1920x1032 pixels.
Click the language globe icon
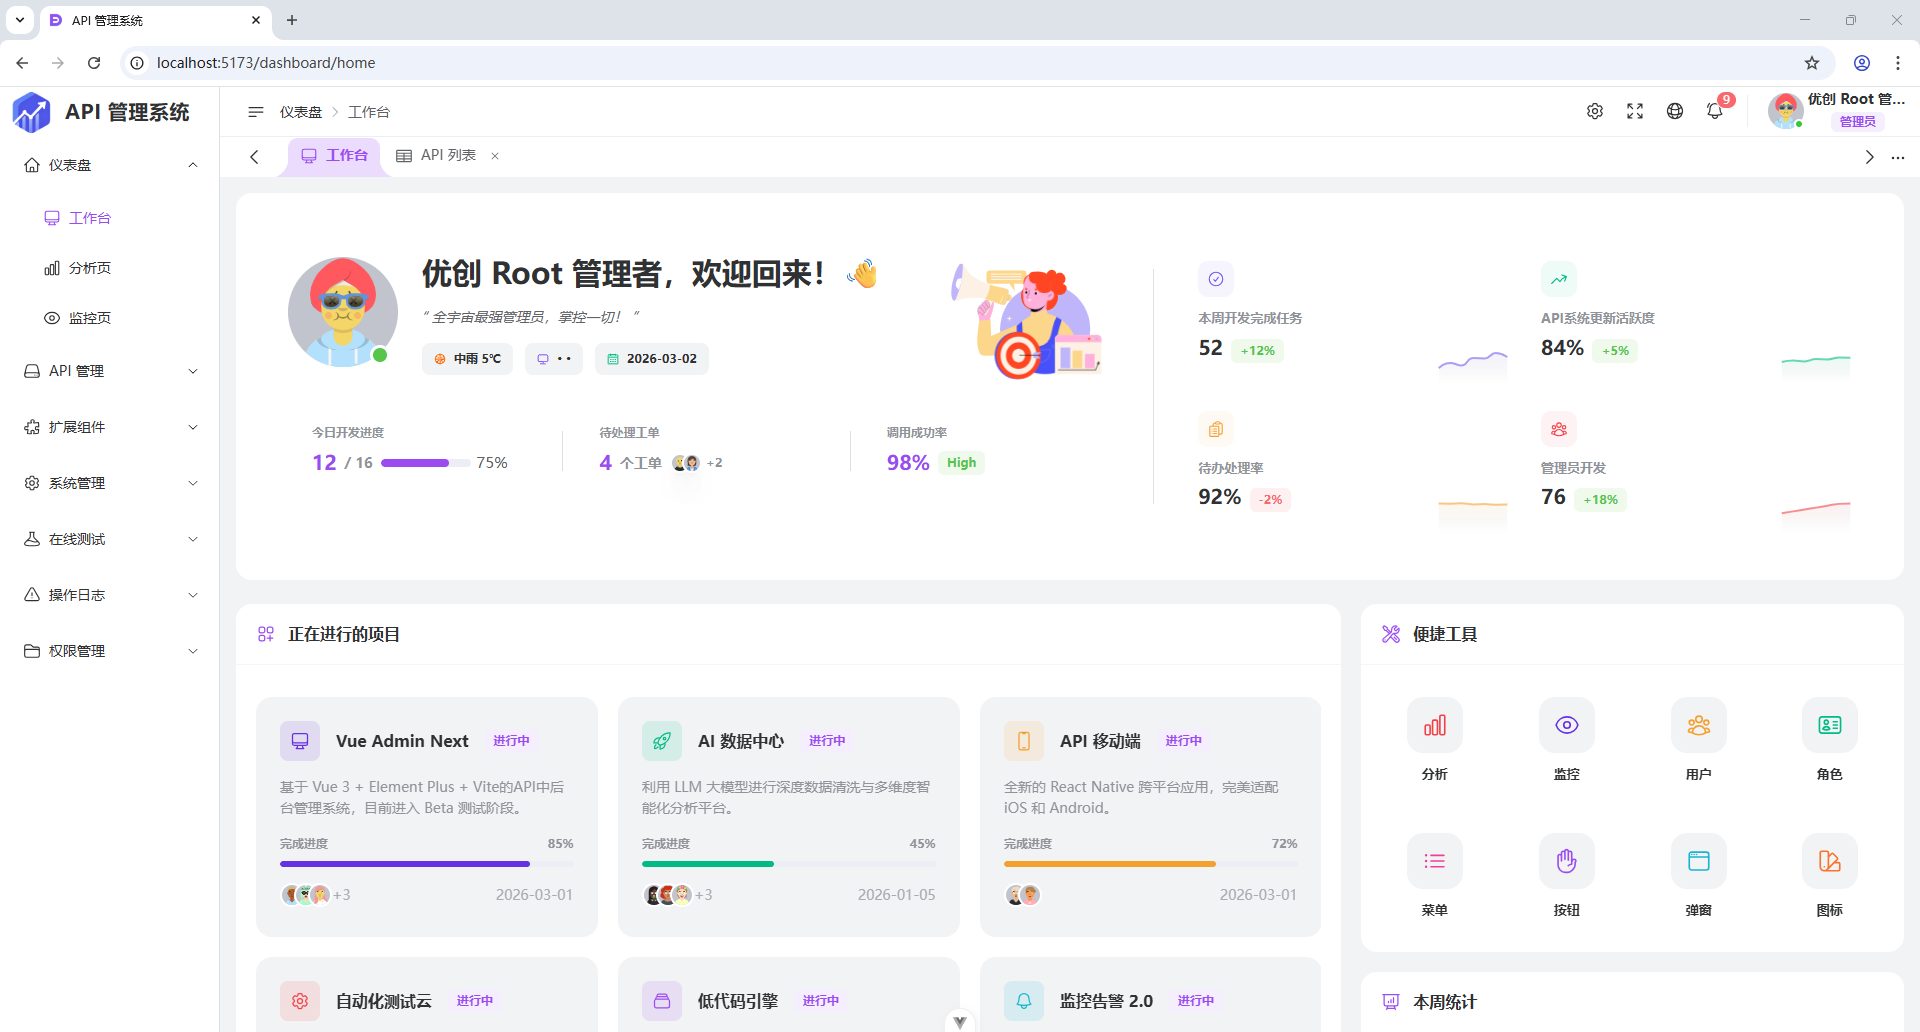click(1675, 111)
